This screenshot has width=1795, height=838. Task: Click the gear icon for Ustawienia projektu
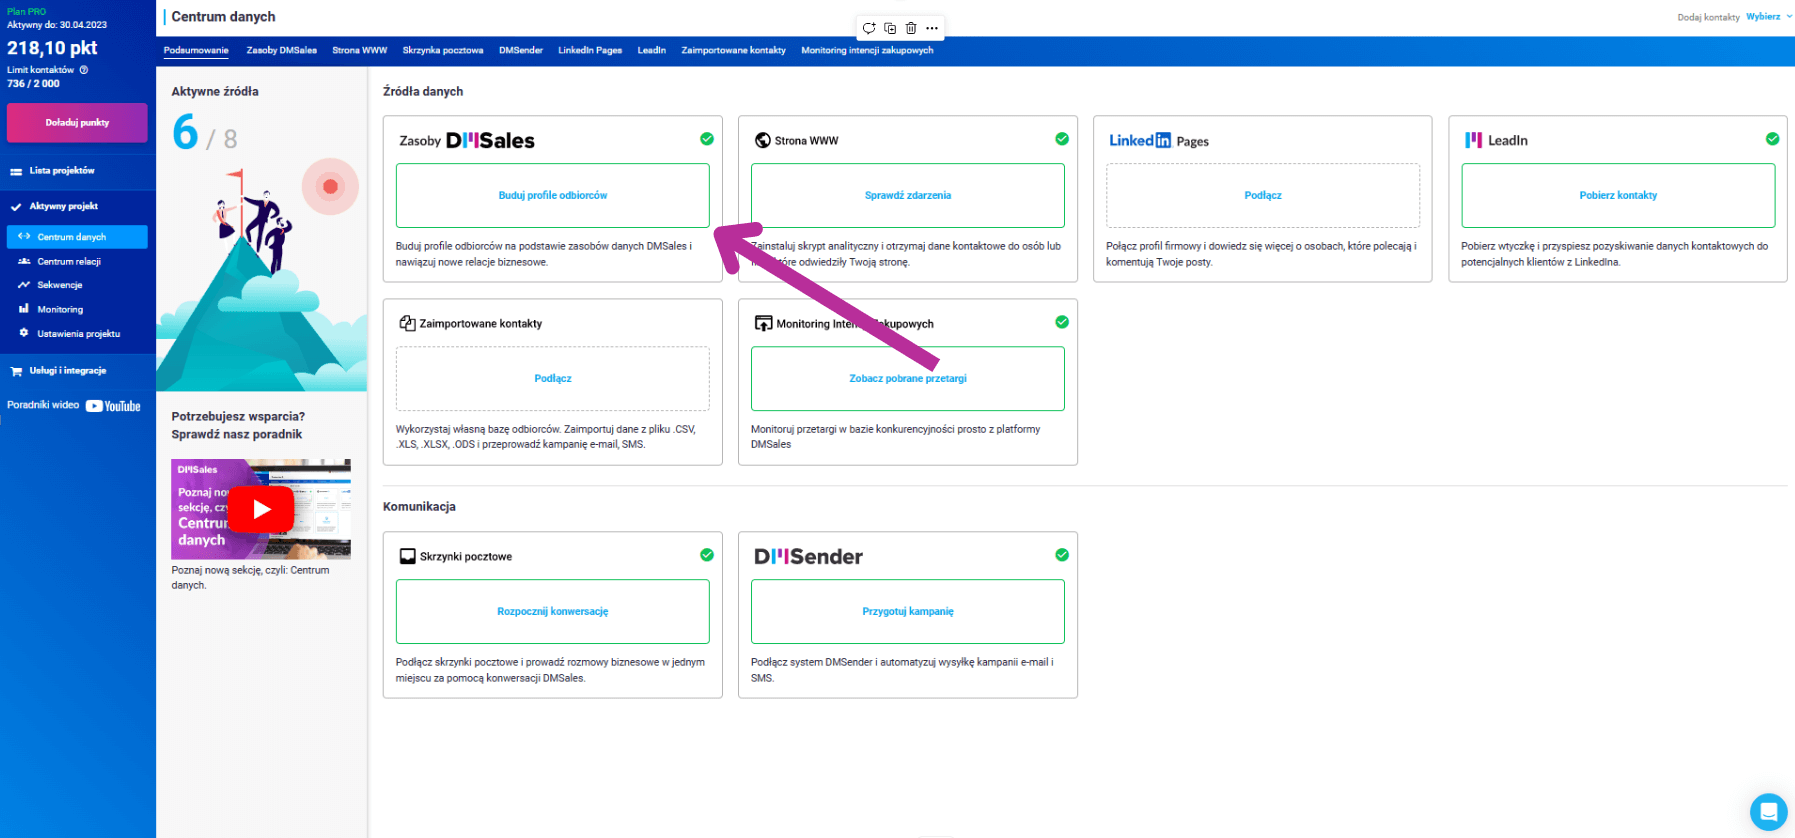pos(24,333)
